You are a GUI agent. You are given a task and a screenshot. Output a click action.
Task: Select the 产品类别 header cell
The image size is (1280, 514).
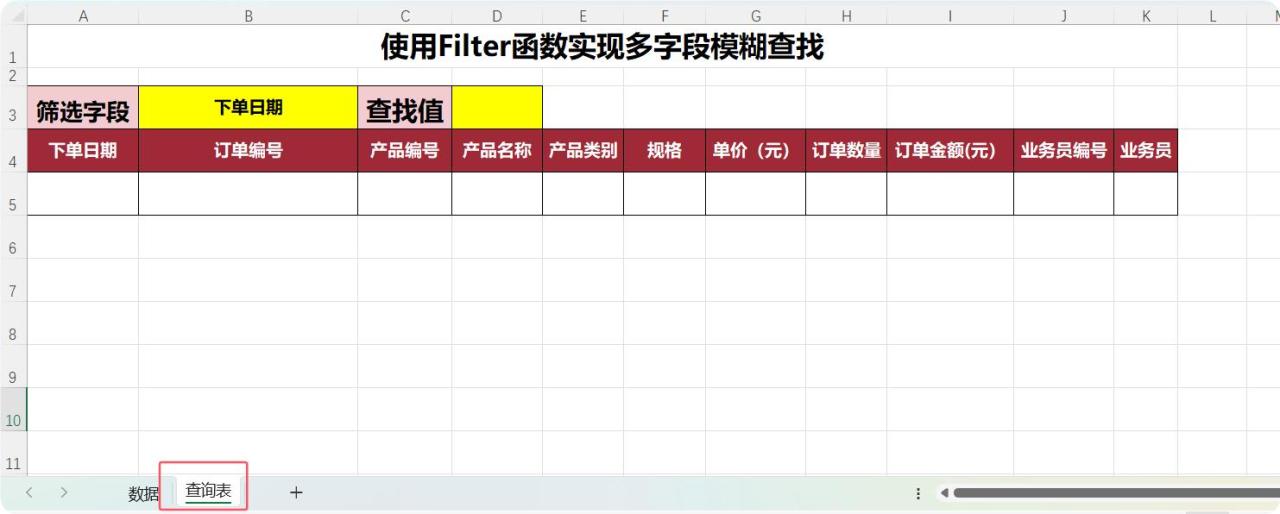pyautogui.click(x=583, y=151)
